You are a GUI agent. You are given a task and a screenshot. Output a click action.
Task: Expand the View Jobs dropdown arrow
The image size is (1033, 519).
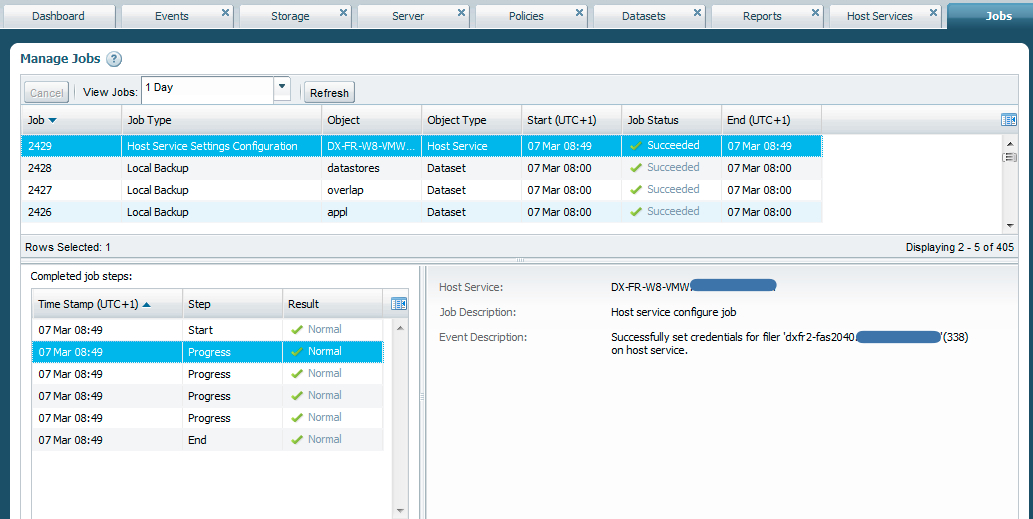pos(282,89)
